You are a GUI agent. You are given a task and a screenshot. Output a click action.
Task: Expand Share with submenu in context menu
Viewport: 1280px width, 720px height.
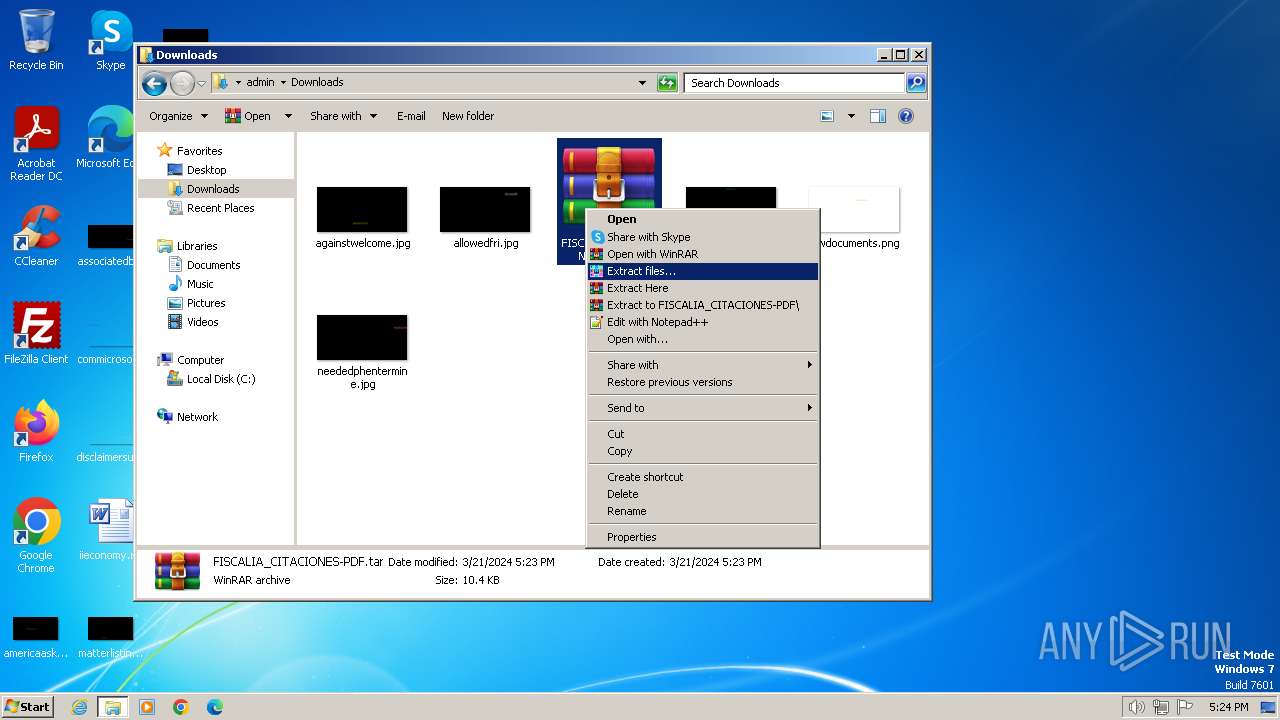click(702, 365)
